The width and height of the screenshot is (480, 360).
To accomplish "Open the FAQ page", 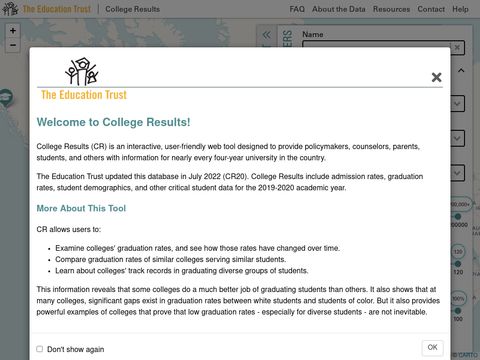I will [x=297, y=9].
